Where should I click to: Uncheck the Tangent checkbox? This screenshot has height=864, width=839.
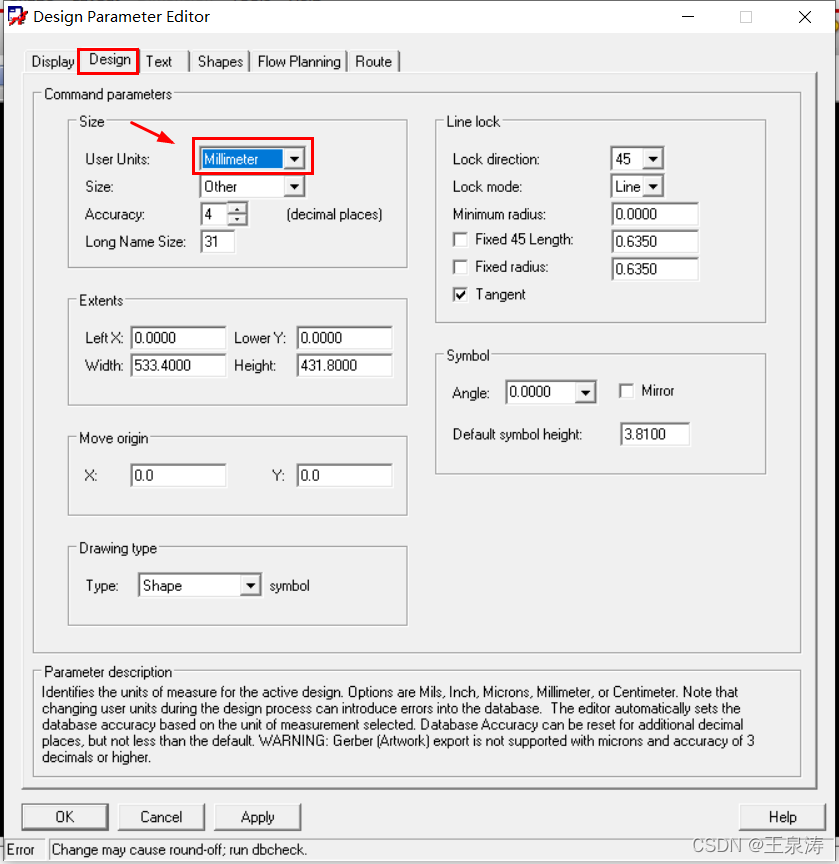pyautogui.click(x=460, y=295)
